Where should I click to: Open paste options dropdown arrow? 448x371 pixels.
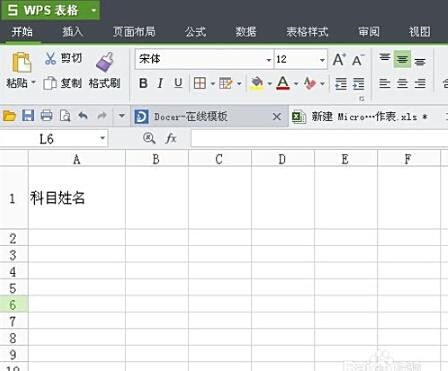33,82
